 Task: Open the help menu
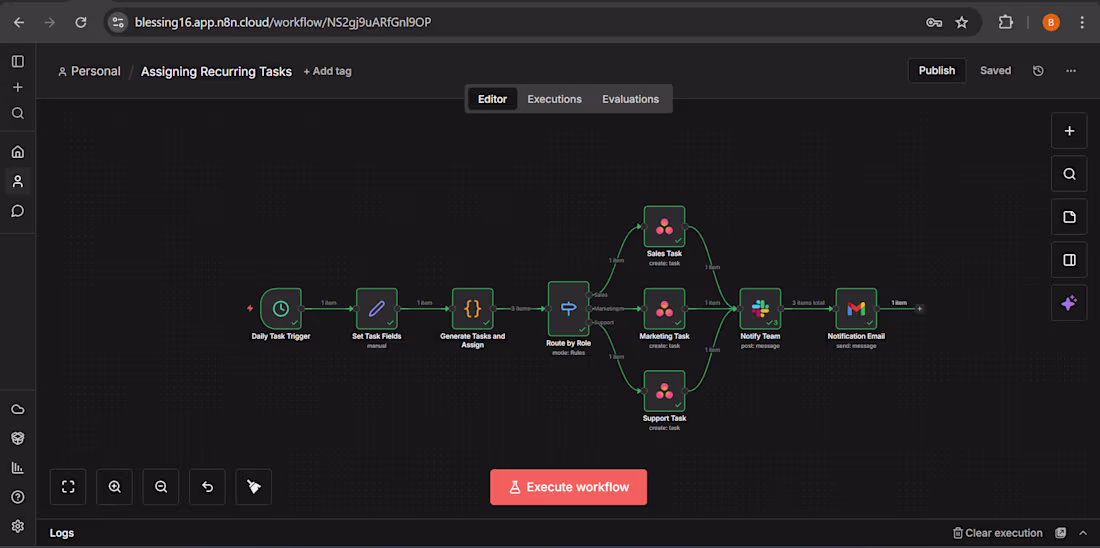[18, 497]
